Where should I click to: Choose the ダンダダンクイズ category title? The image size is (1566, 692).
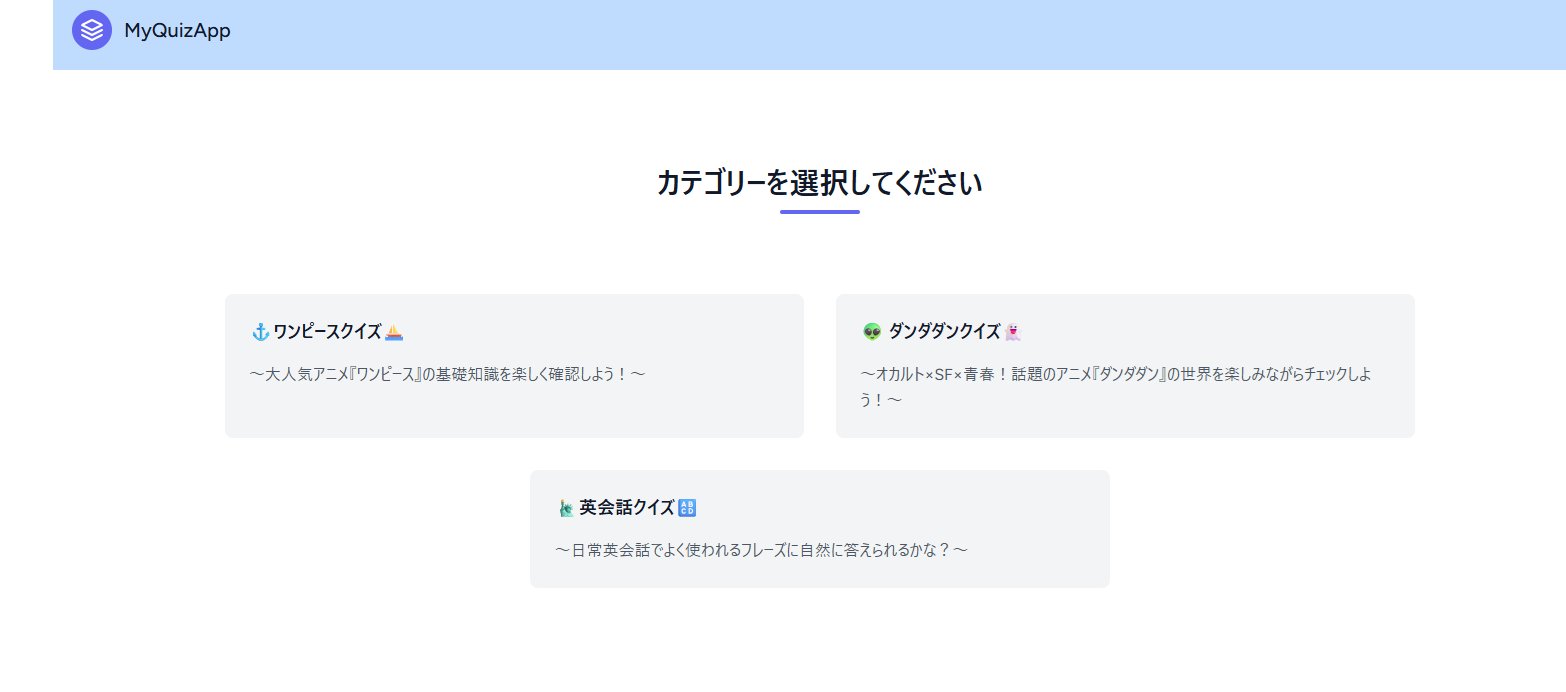[x=944, y=332]
